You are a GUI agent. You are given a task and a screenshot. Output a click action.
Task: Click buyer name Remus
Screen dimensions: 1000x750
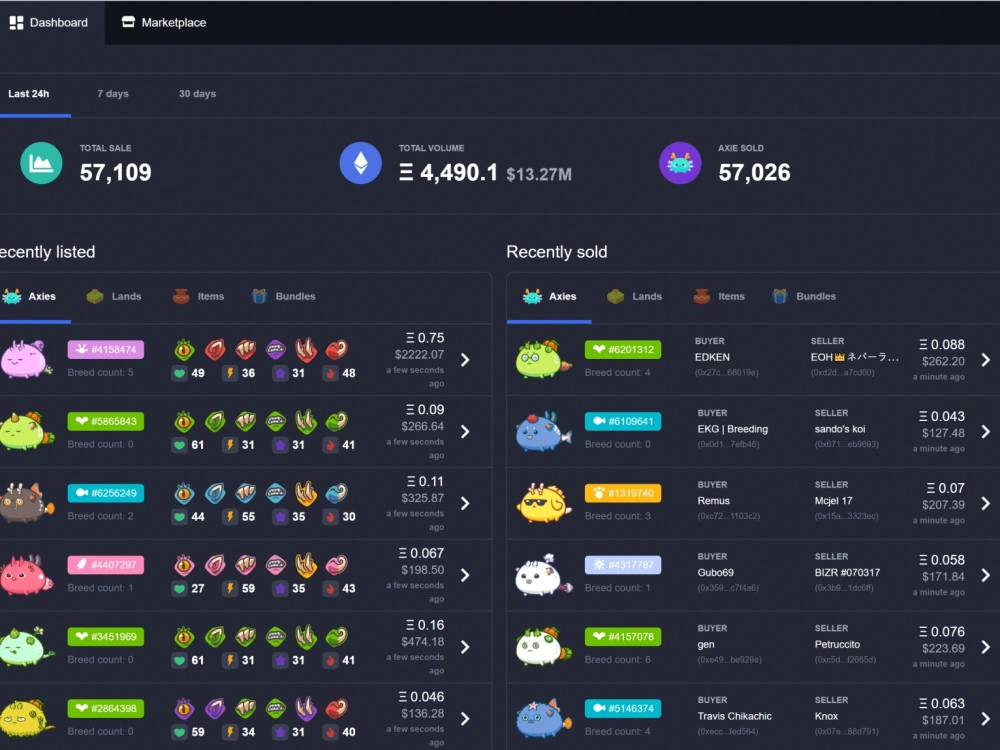point(714,501)
